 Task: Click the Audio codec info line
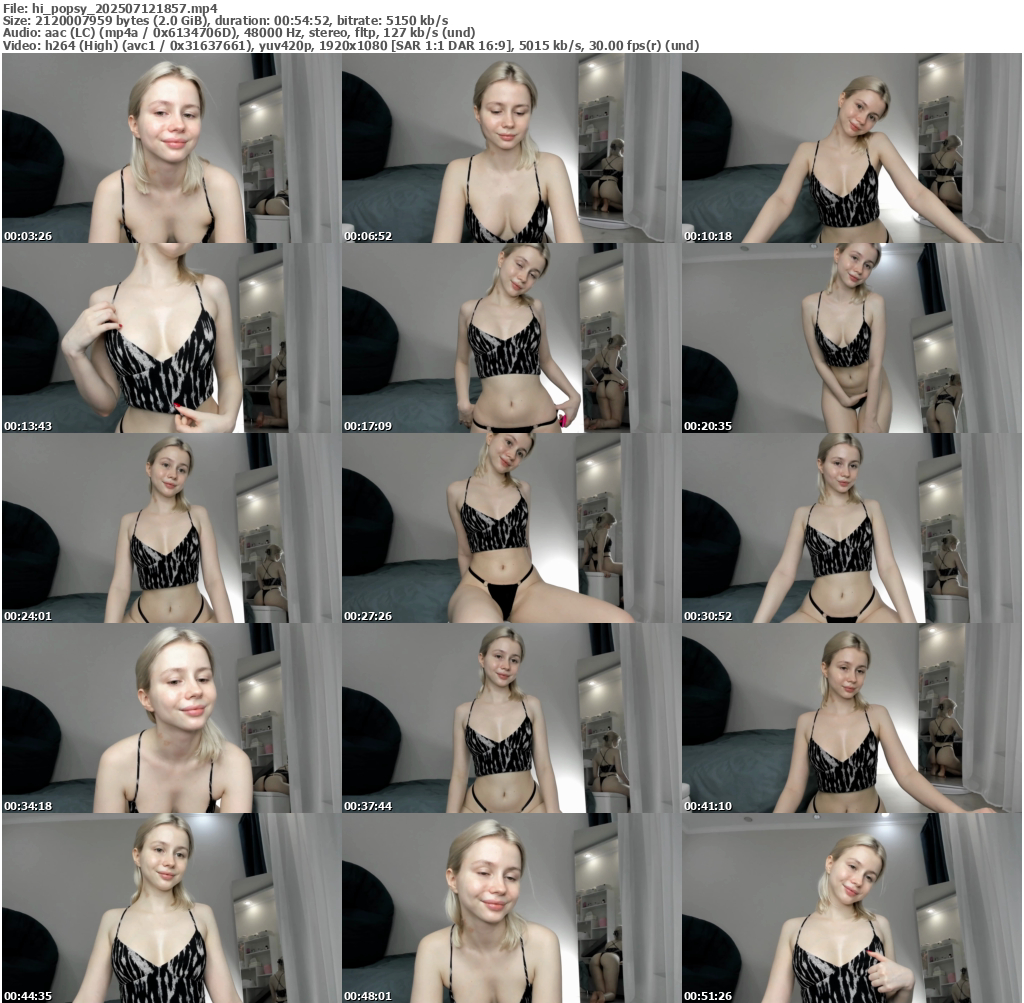click(238, 33)
